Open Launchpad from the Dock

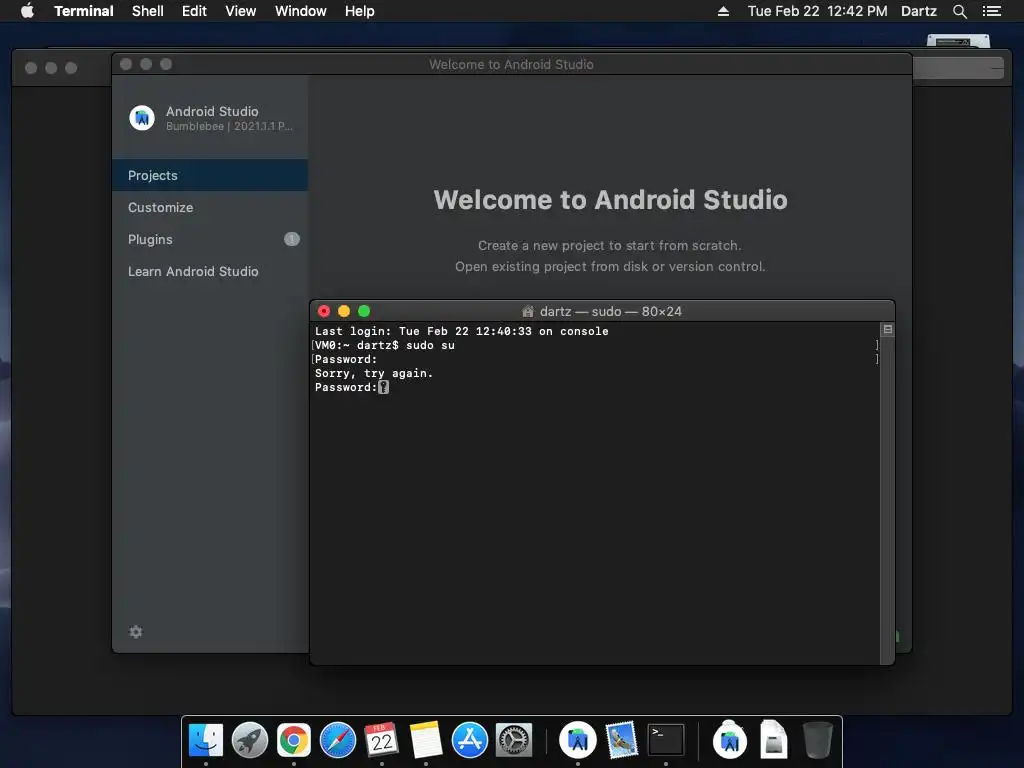point(249,741)
